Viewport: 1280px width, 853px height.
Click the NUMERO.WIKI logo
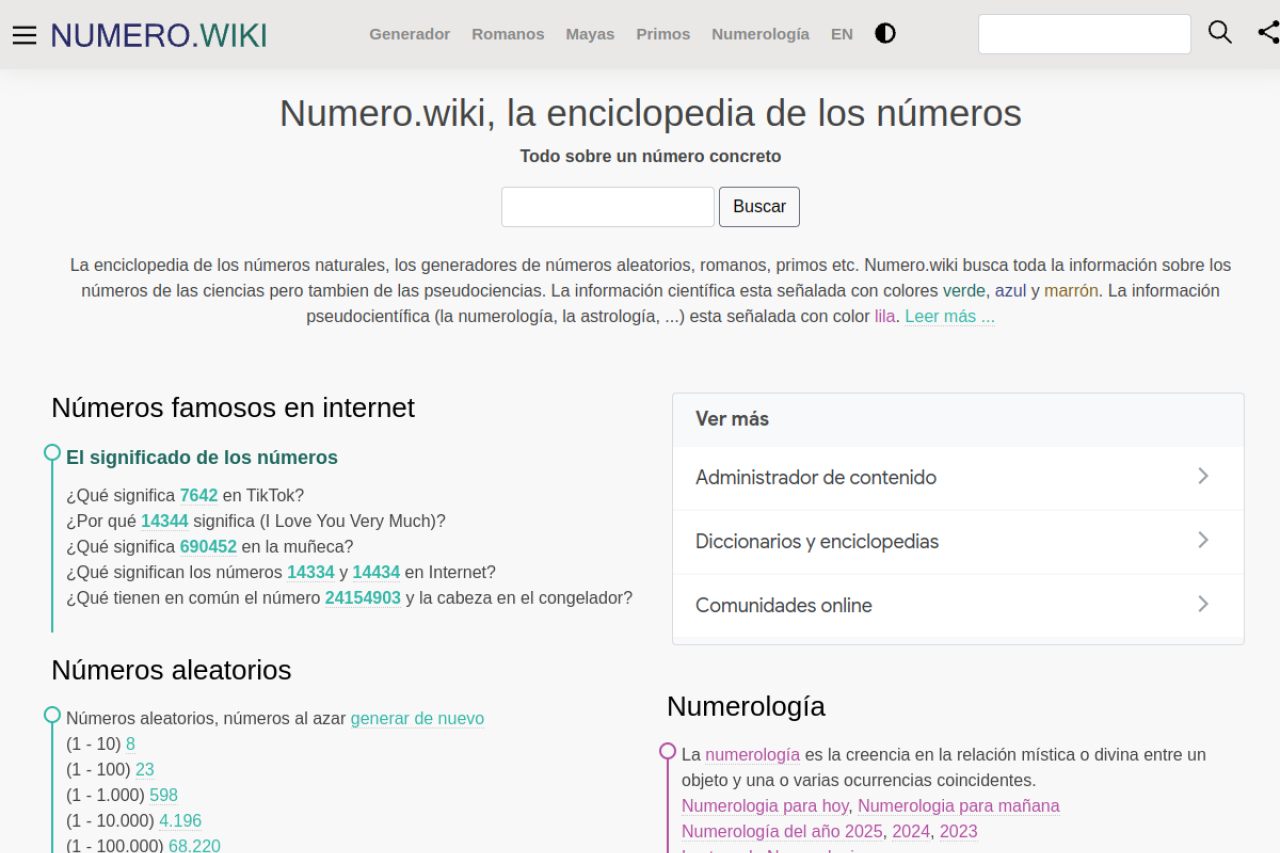click(x=159, y=35)
